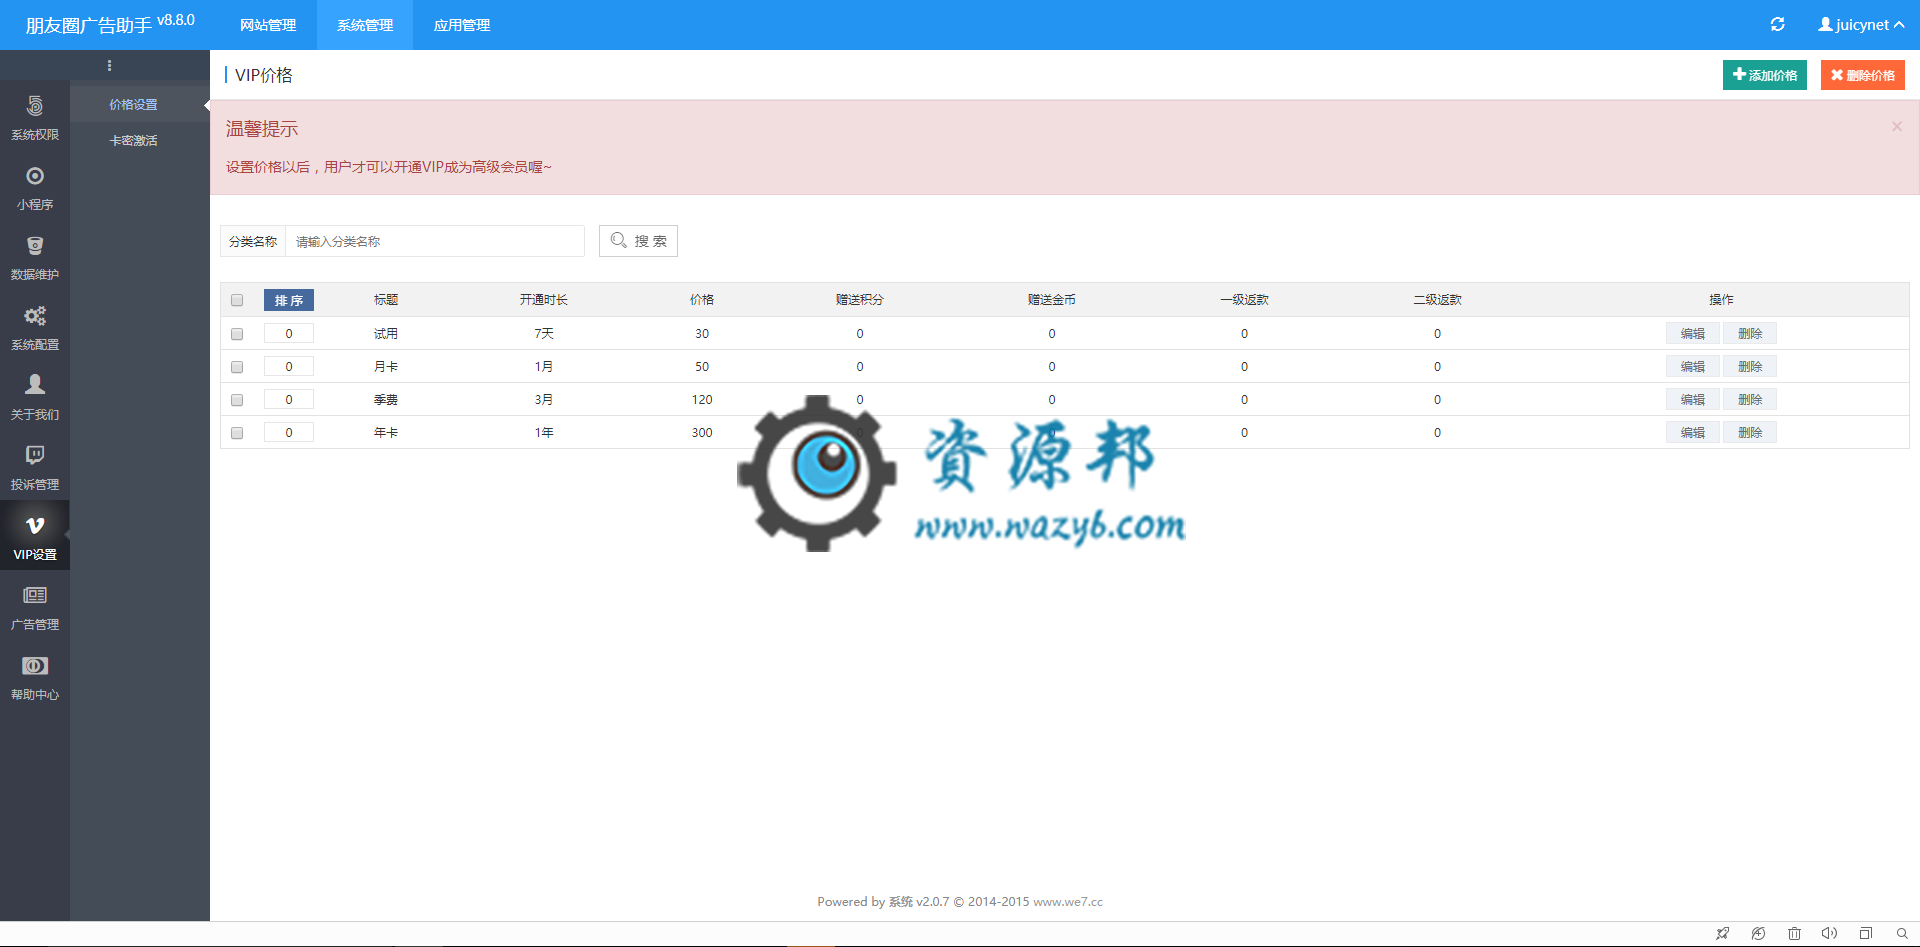Click the 二级返款 column header
Image resolution: width=1920 pixels, height=947 pixels.
click(1437, 300)
